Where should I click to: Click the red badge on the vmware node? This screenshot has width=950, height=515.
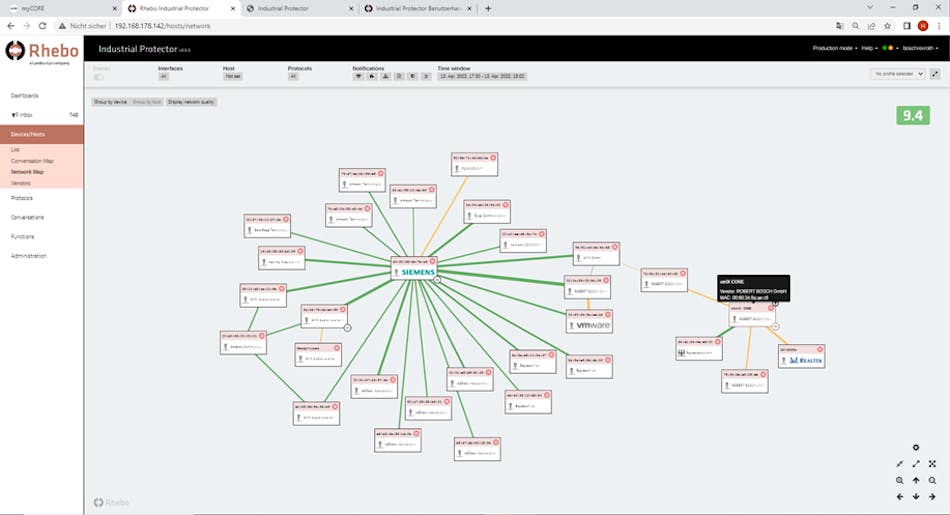[x=608, y=314]
